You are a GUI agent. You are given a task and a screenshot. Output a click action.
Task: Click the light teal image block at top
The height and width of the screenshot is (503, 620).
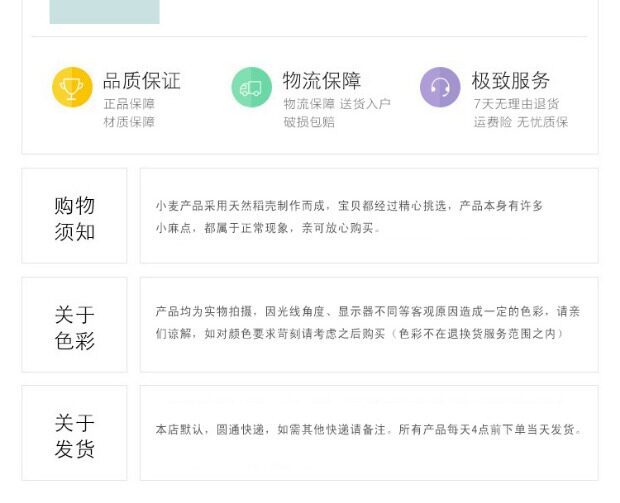104,12
